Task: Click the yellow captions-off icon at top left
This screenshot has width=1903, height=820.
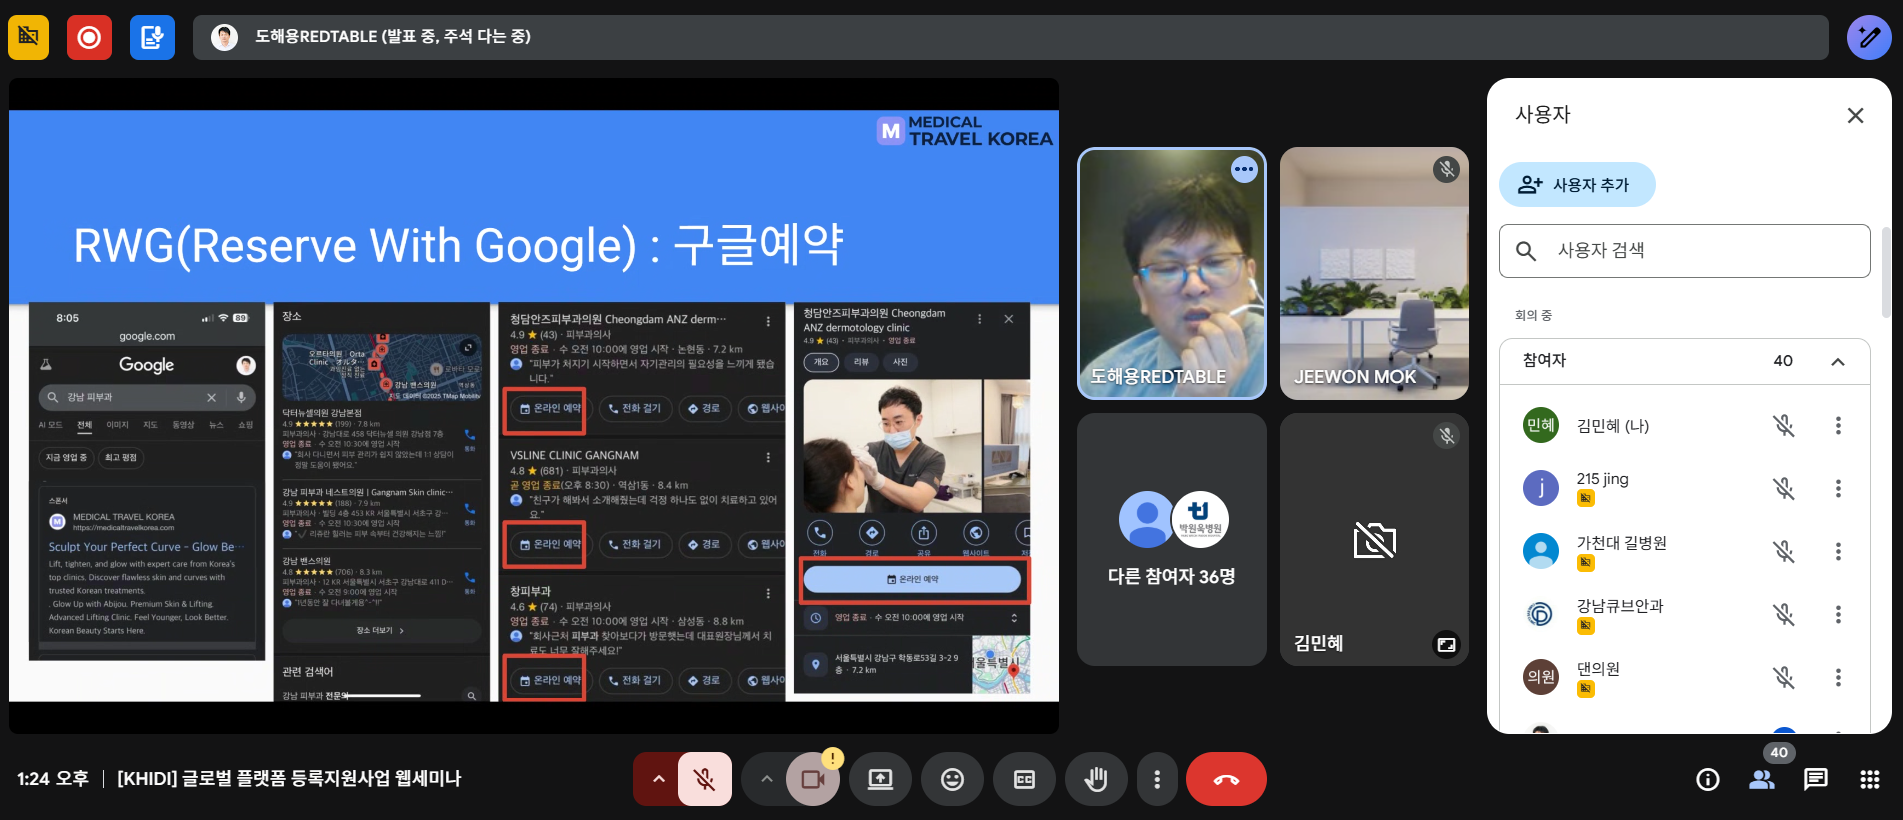Action: click(28, 38)
